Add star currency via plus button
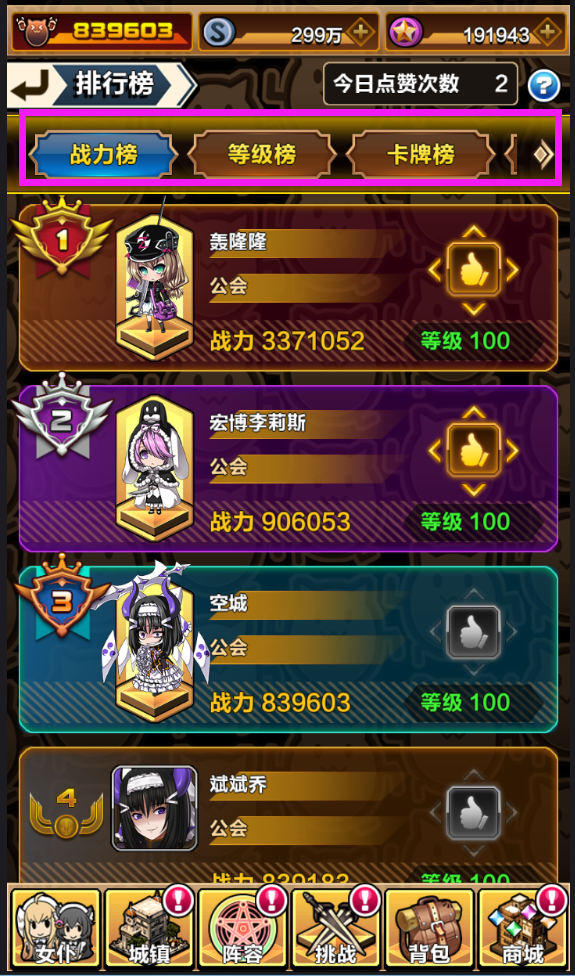575x976 pixels. (x=548, y=32)
